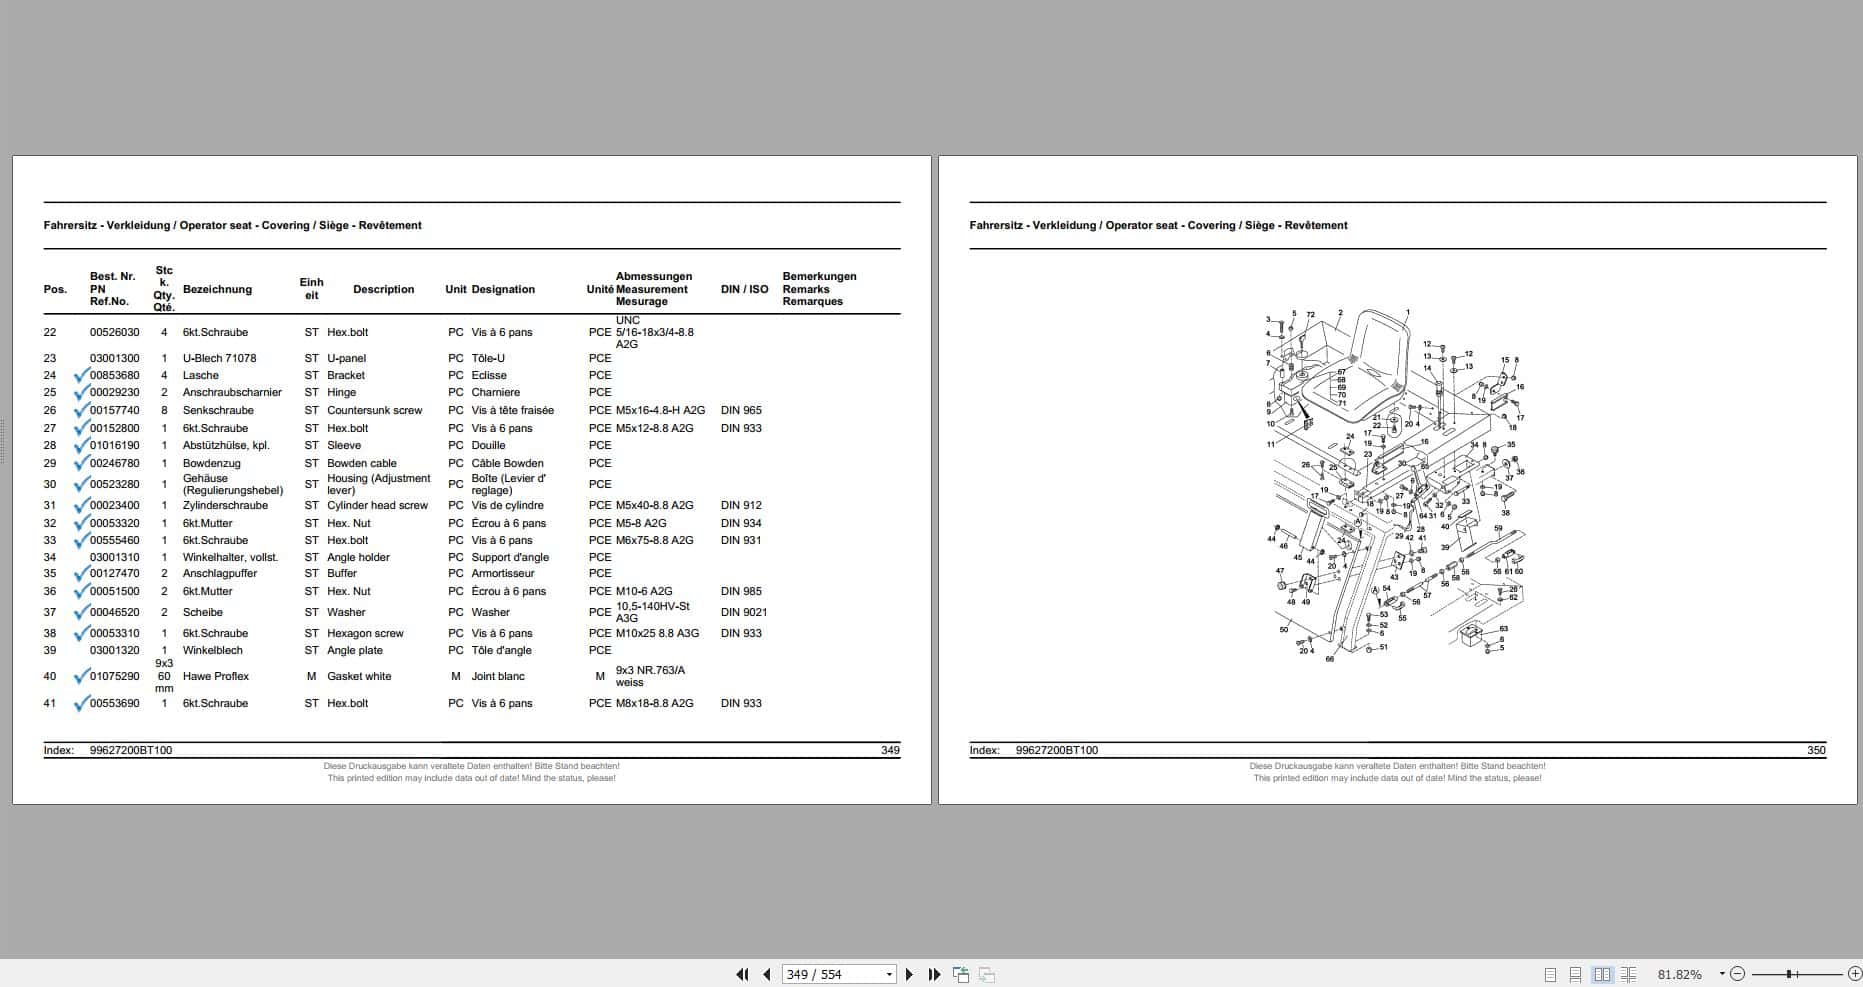Click the checkmark beside part 00053310
Image resolution: width=1863 pixels, height=987 pixels.
(x=81, y=633)
